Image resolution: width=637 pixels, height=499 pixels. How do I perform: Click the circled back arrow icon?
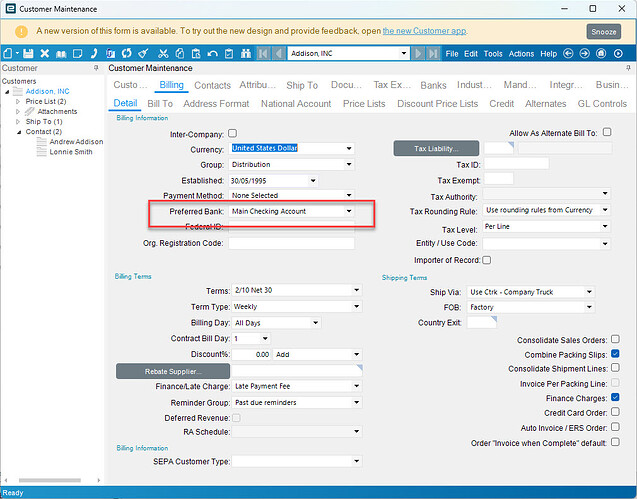568,53
